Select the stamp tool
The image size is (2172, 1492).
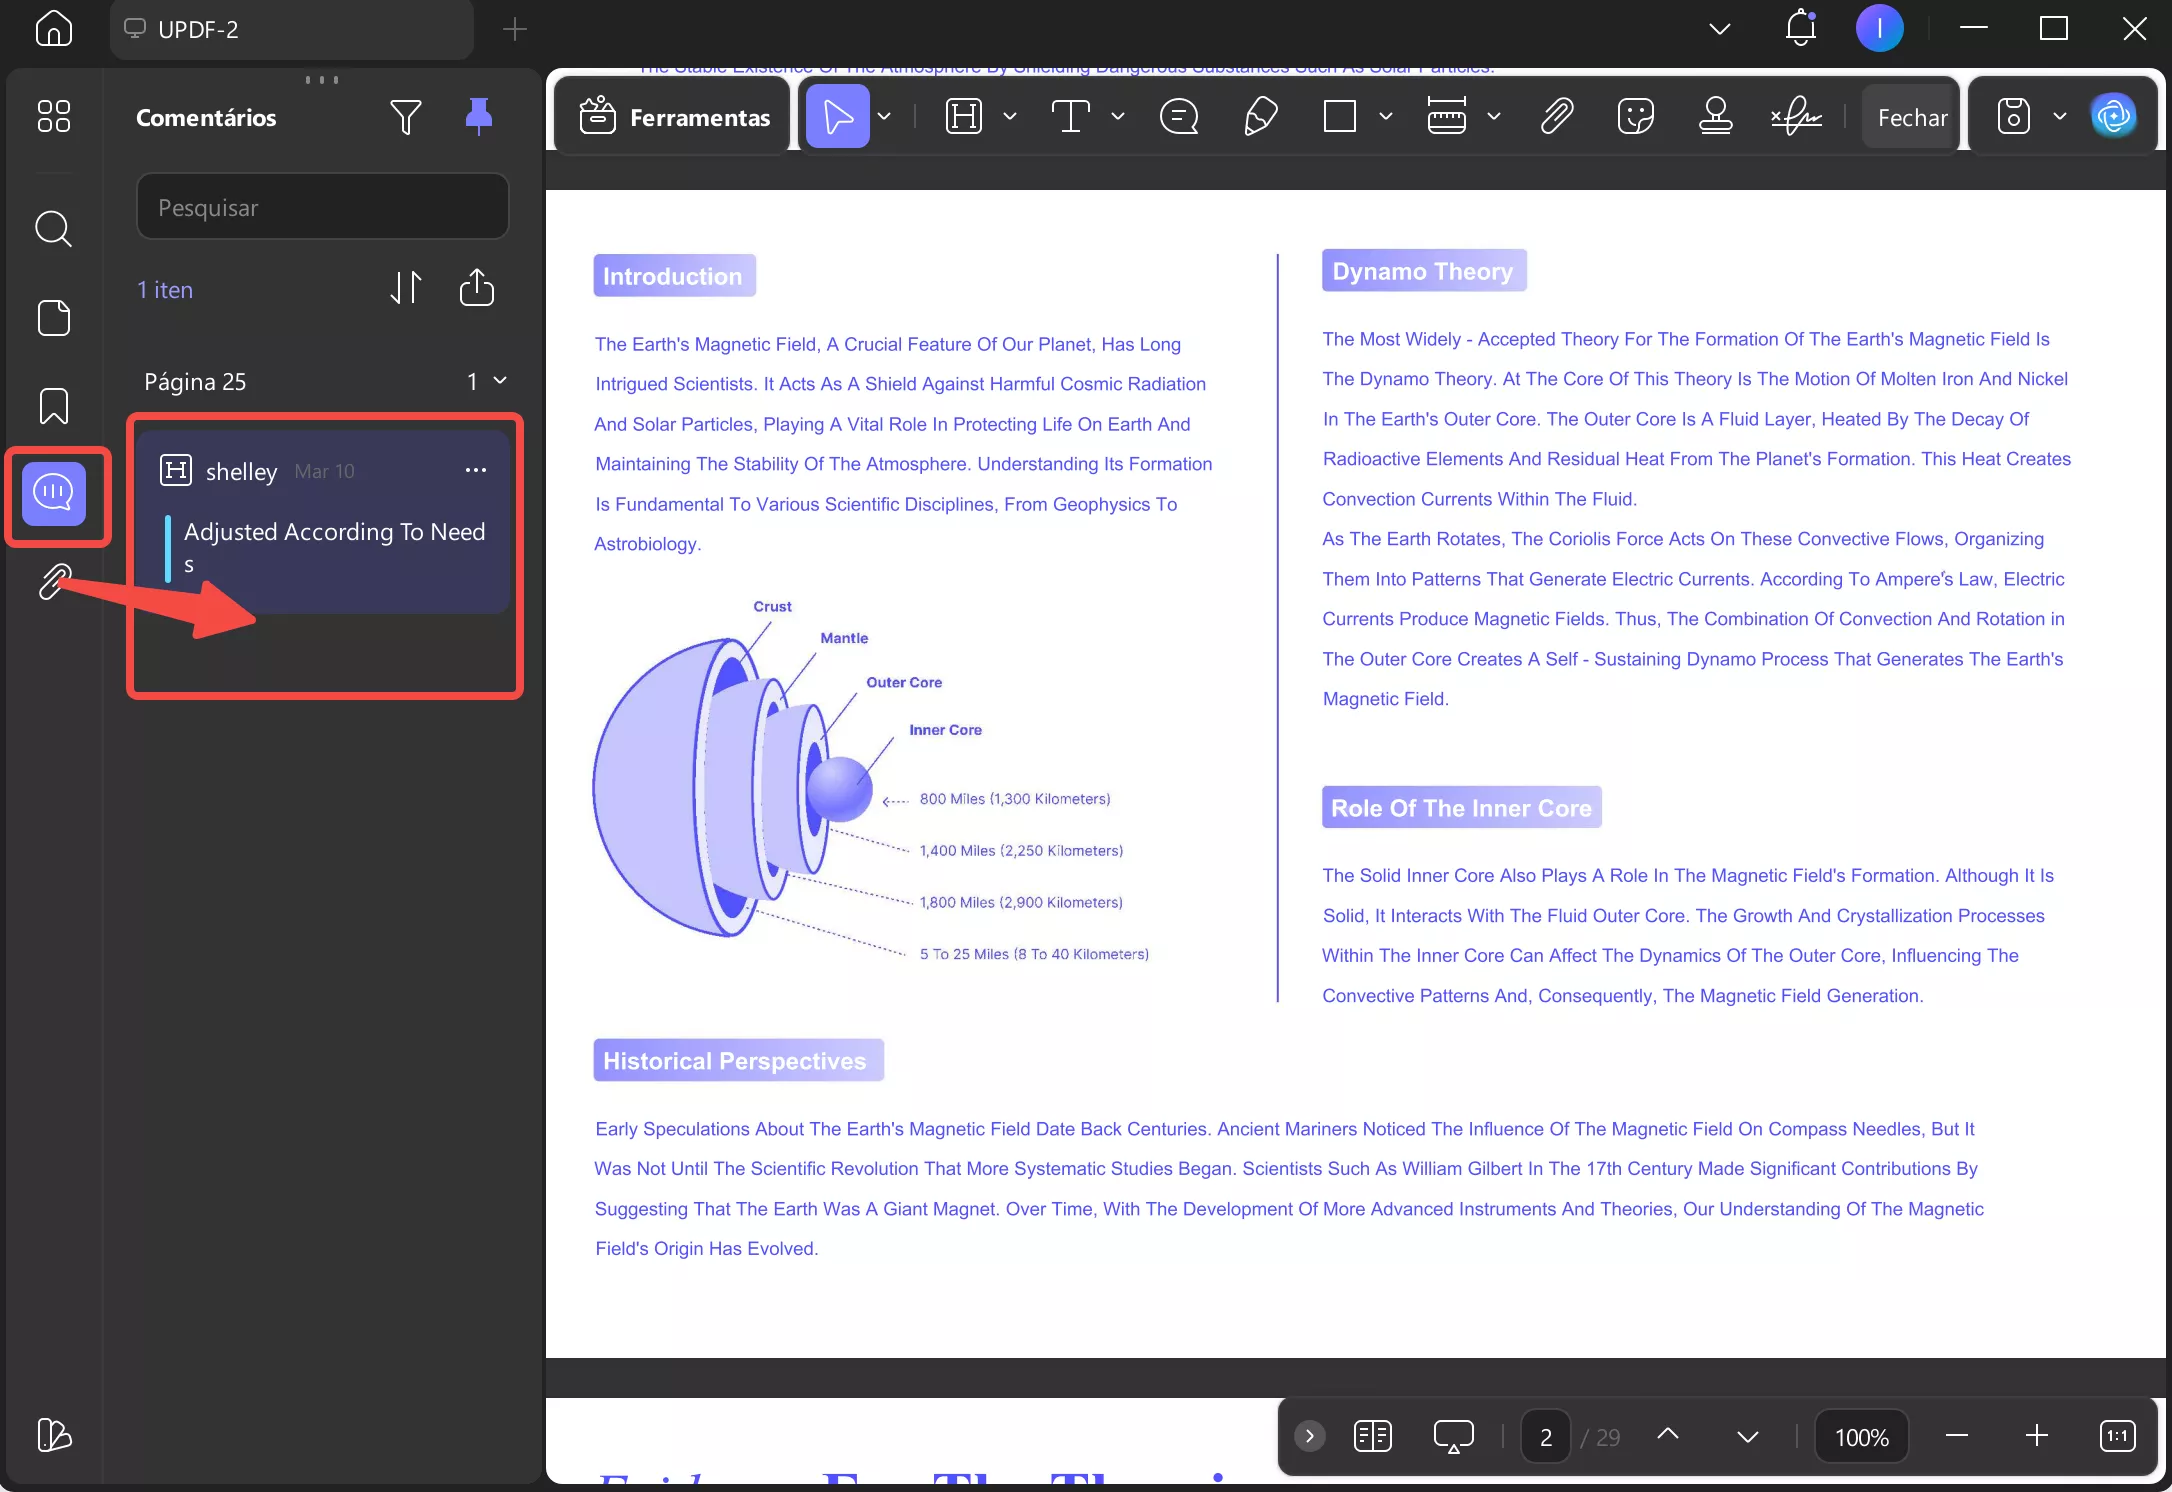point(1716,115)
